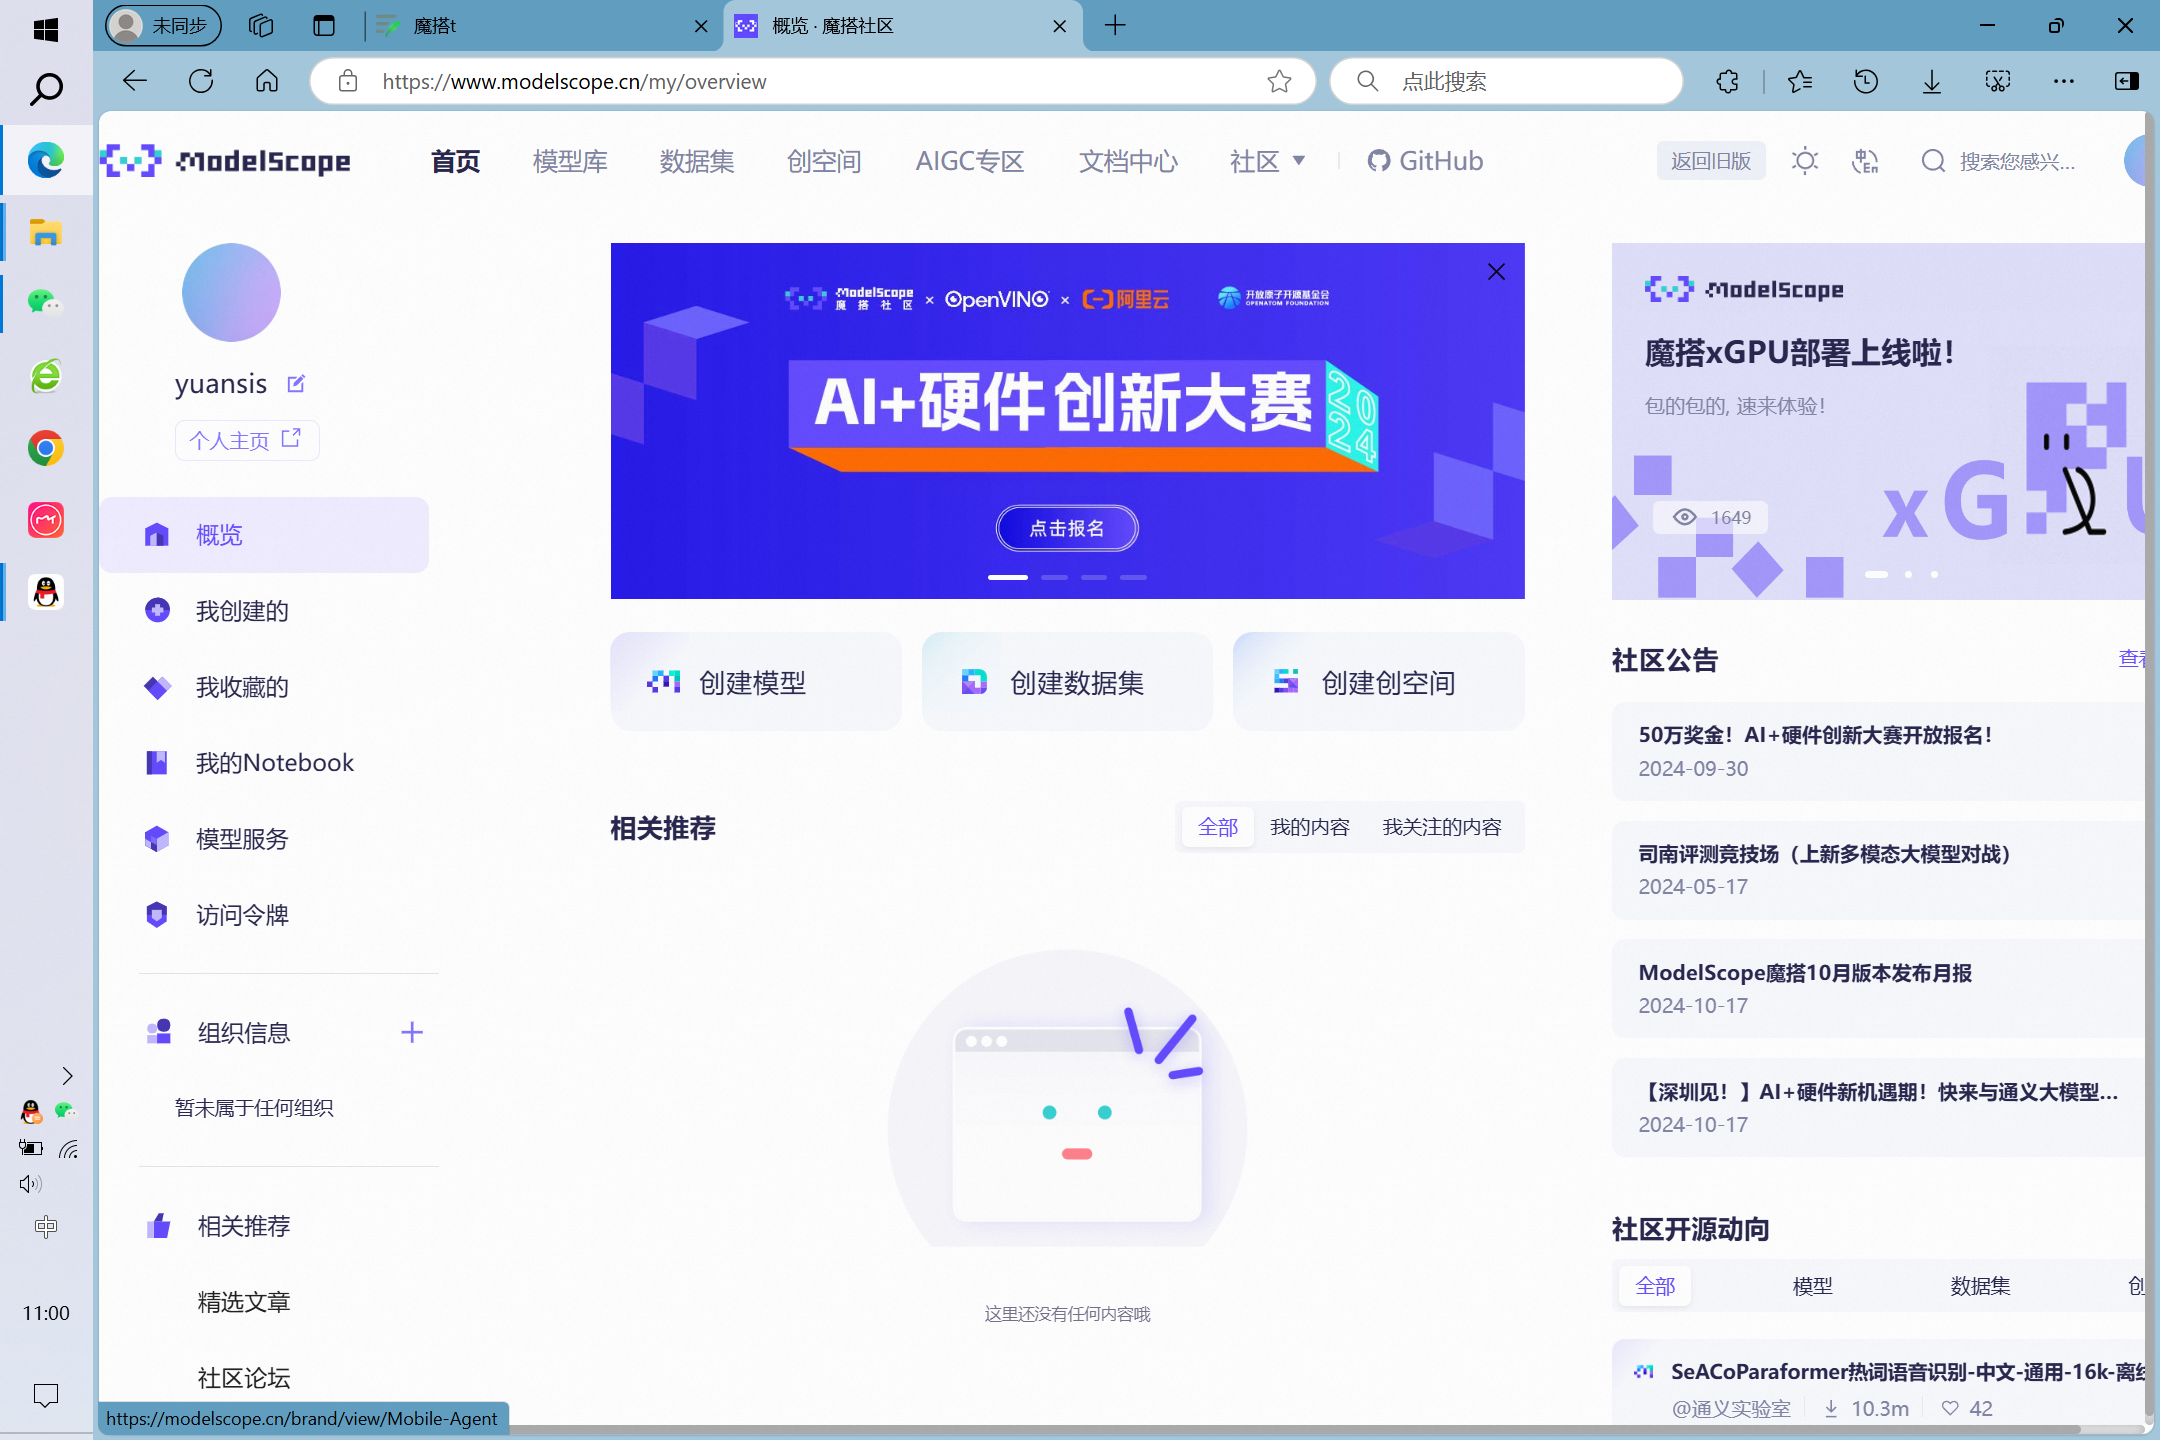This screenshot has height=1440, width=2160.
Task: Open File Explorer from taskbar
Action: 46,232
